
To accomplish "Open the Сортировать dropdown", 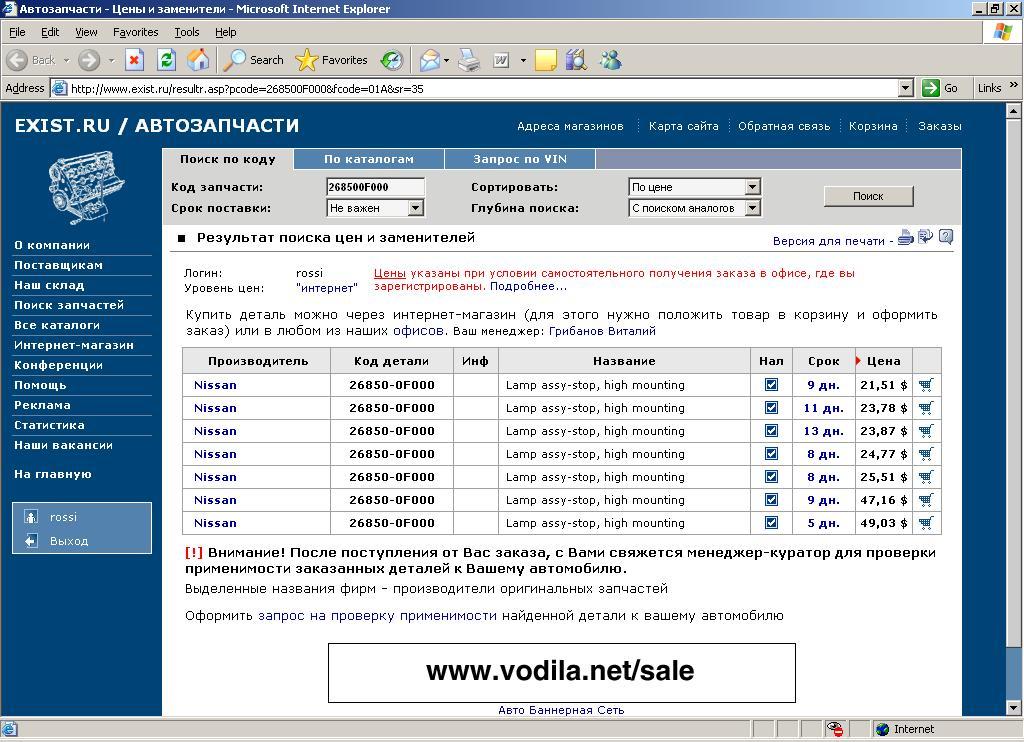I will pyautogui.click(x=695, y=187).
